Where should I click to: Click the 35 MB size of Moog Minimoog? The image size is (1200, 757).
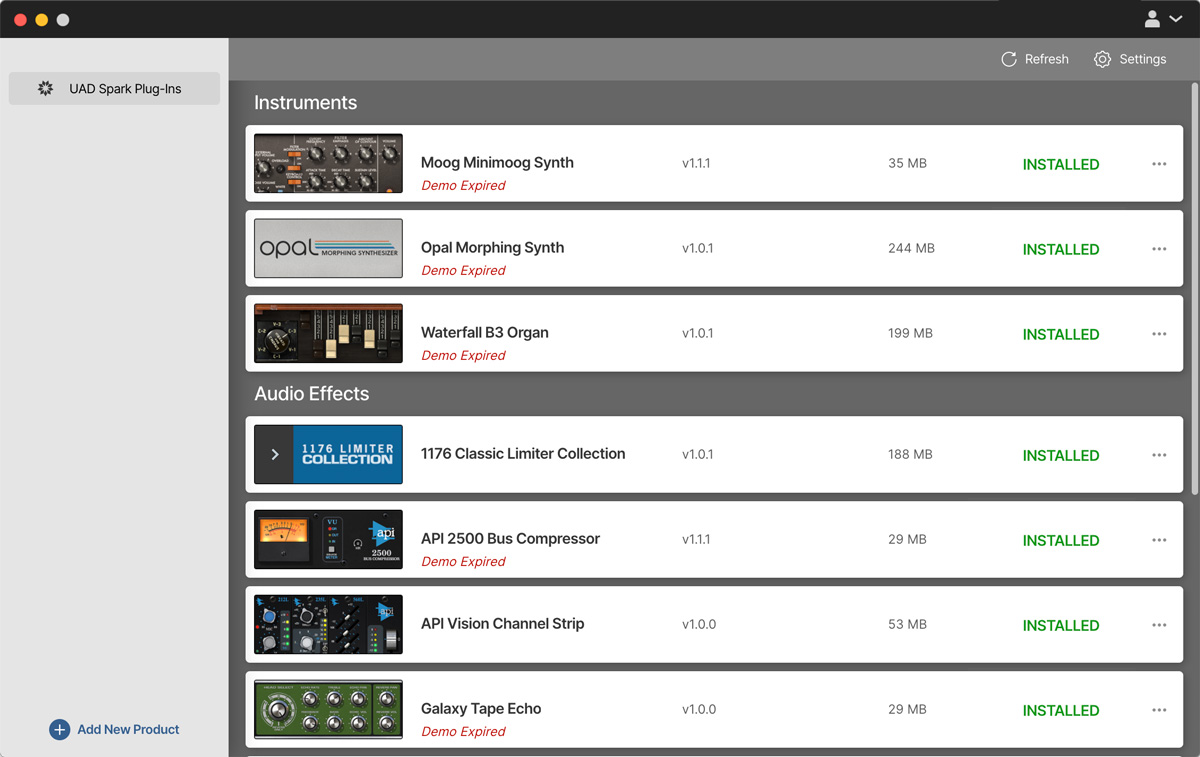tap(907, 163)
